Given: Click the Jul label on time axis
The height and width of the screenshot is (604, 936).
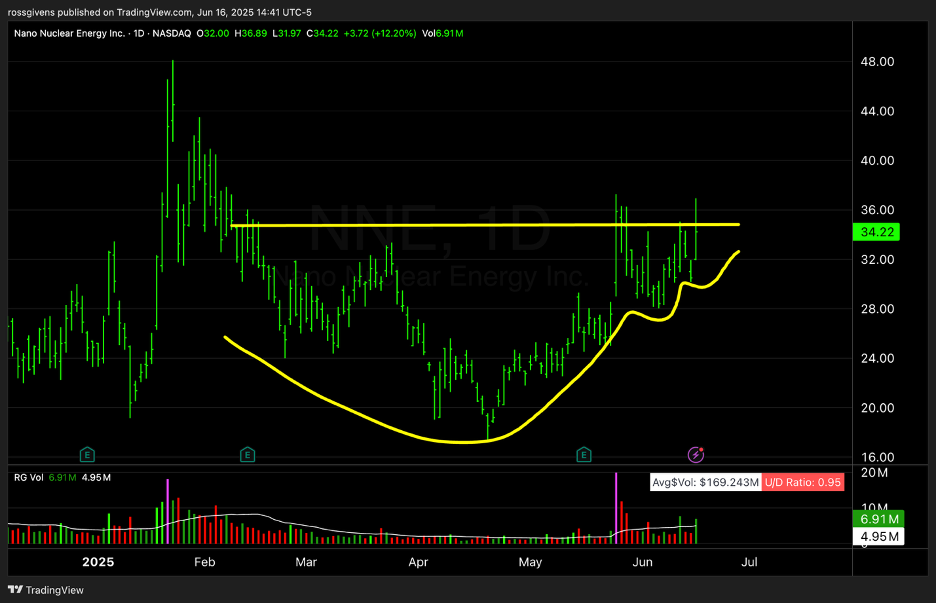Looking at the screenshot, I should click(x=749, y=562).
